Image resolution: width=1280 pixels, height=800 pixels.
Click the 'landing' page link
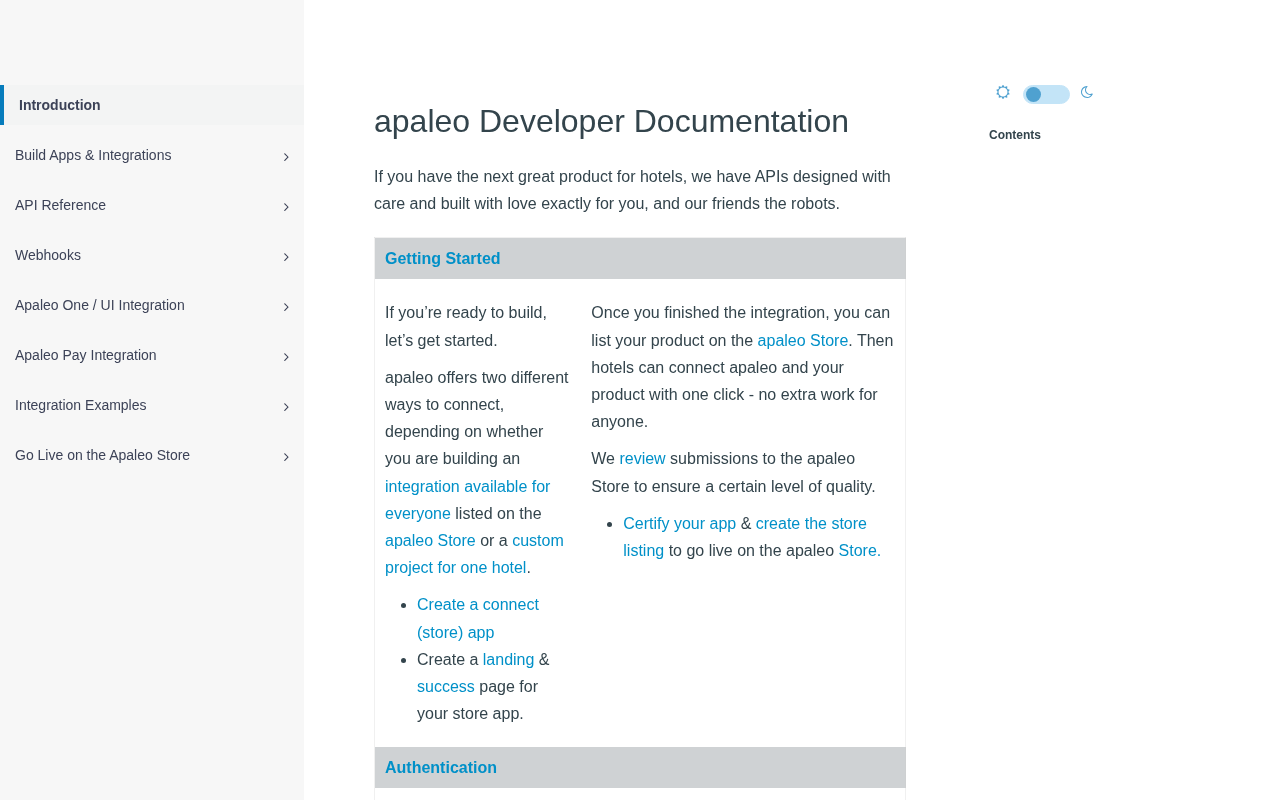pos(508,659)
